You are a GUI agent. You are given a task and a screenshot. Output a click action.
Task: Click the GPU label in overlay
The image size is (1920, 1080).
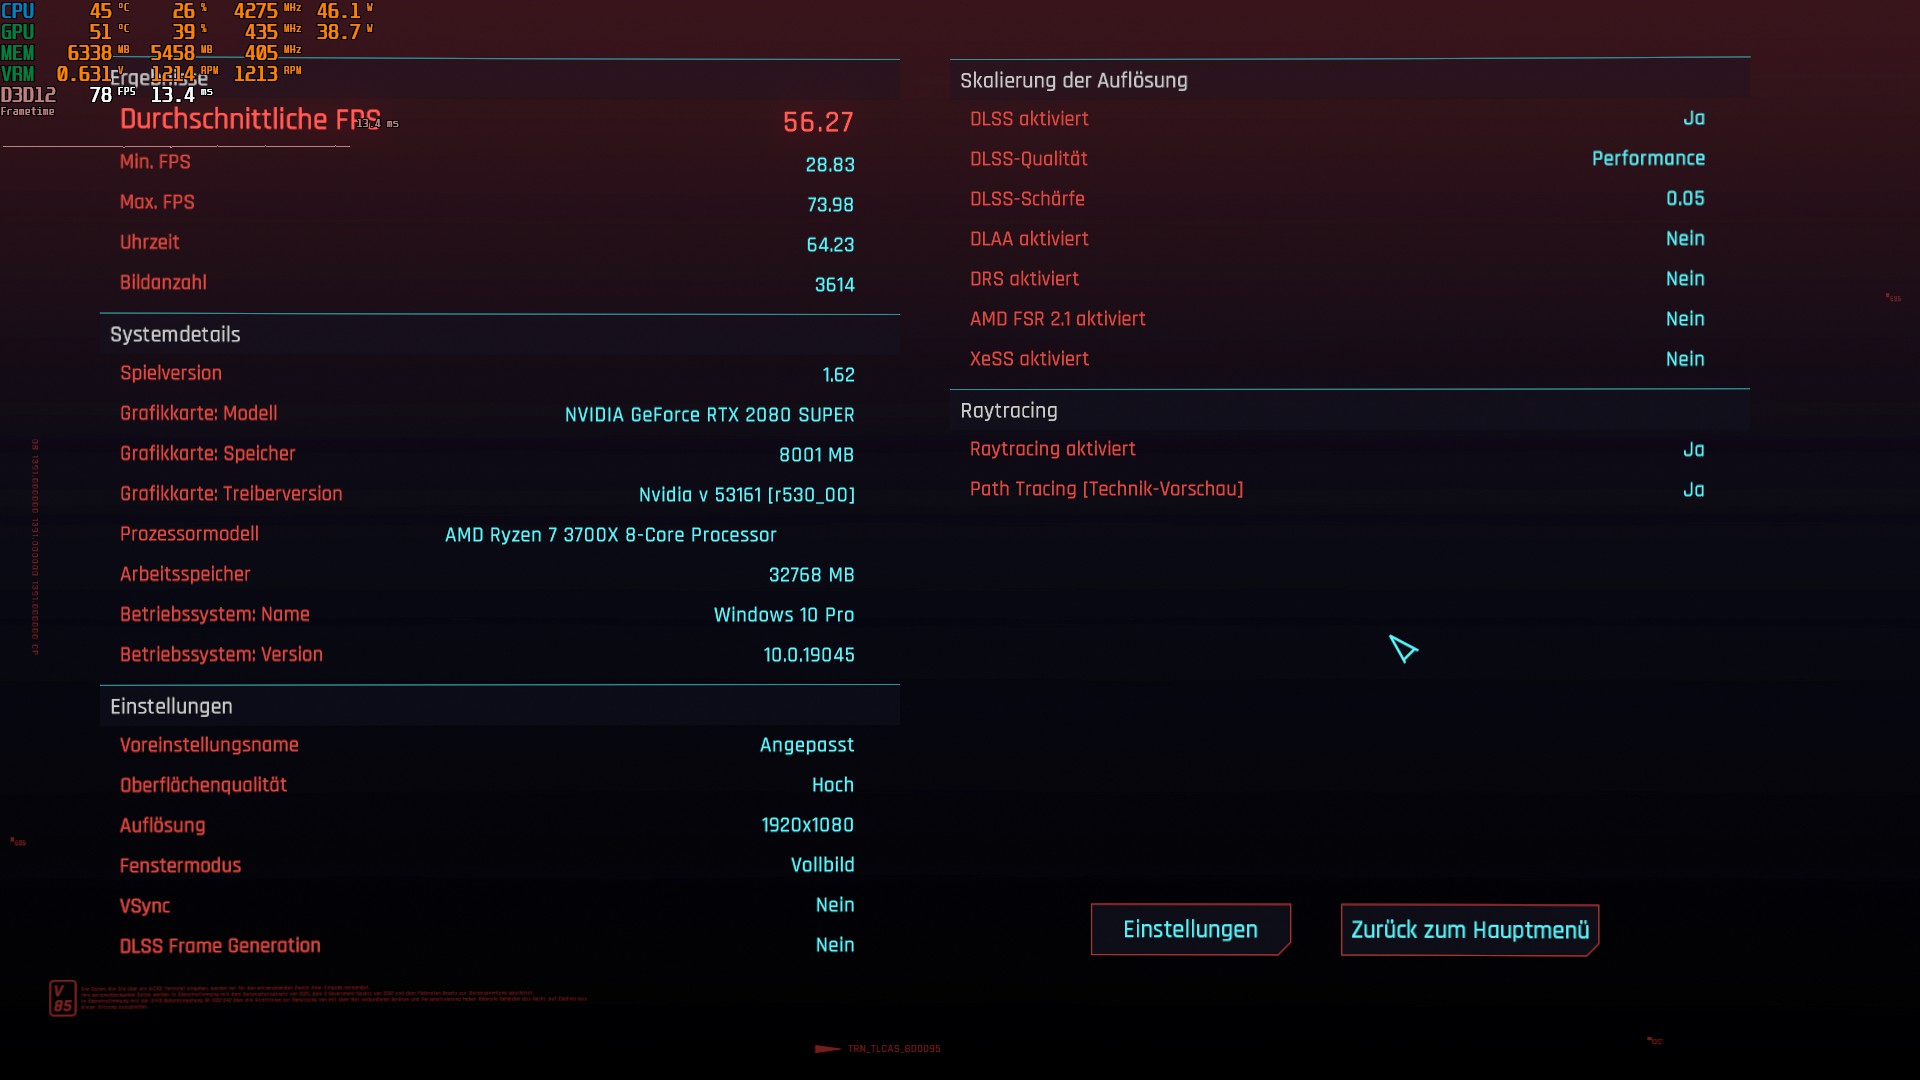click(x=18, y=32)
